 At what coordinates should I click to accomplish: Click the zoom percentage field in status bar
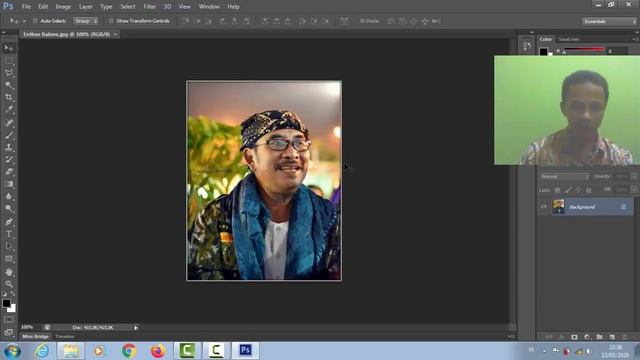pyautogui.click(x=27, y=327)
